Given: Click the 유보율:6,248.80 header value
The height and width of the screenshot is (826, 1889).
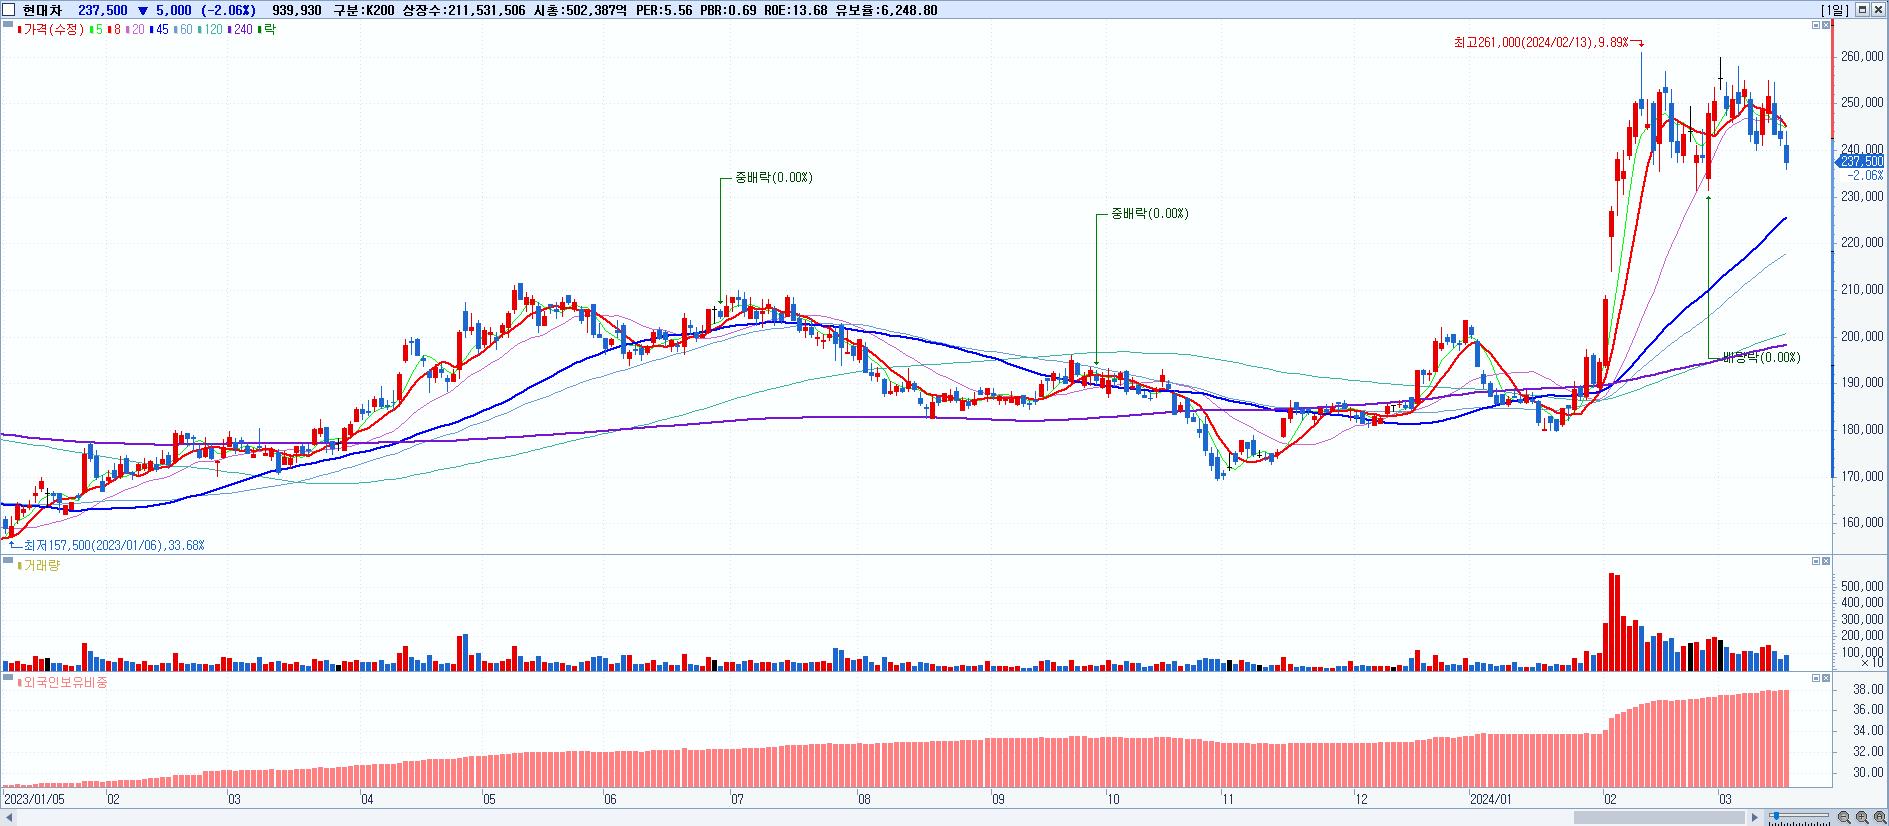Looking at the screenshot, I should point(886,10).
